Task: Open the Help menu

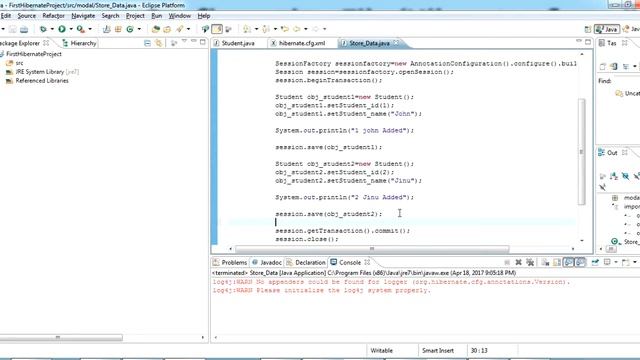Action: [x=204, y=16]
